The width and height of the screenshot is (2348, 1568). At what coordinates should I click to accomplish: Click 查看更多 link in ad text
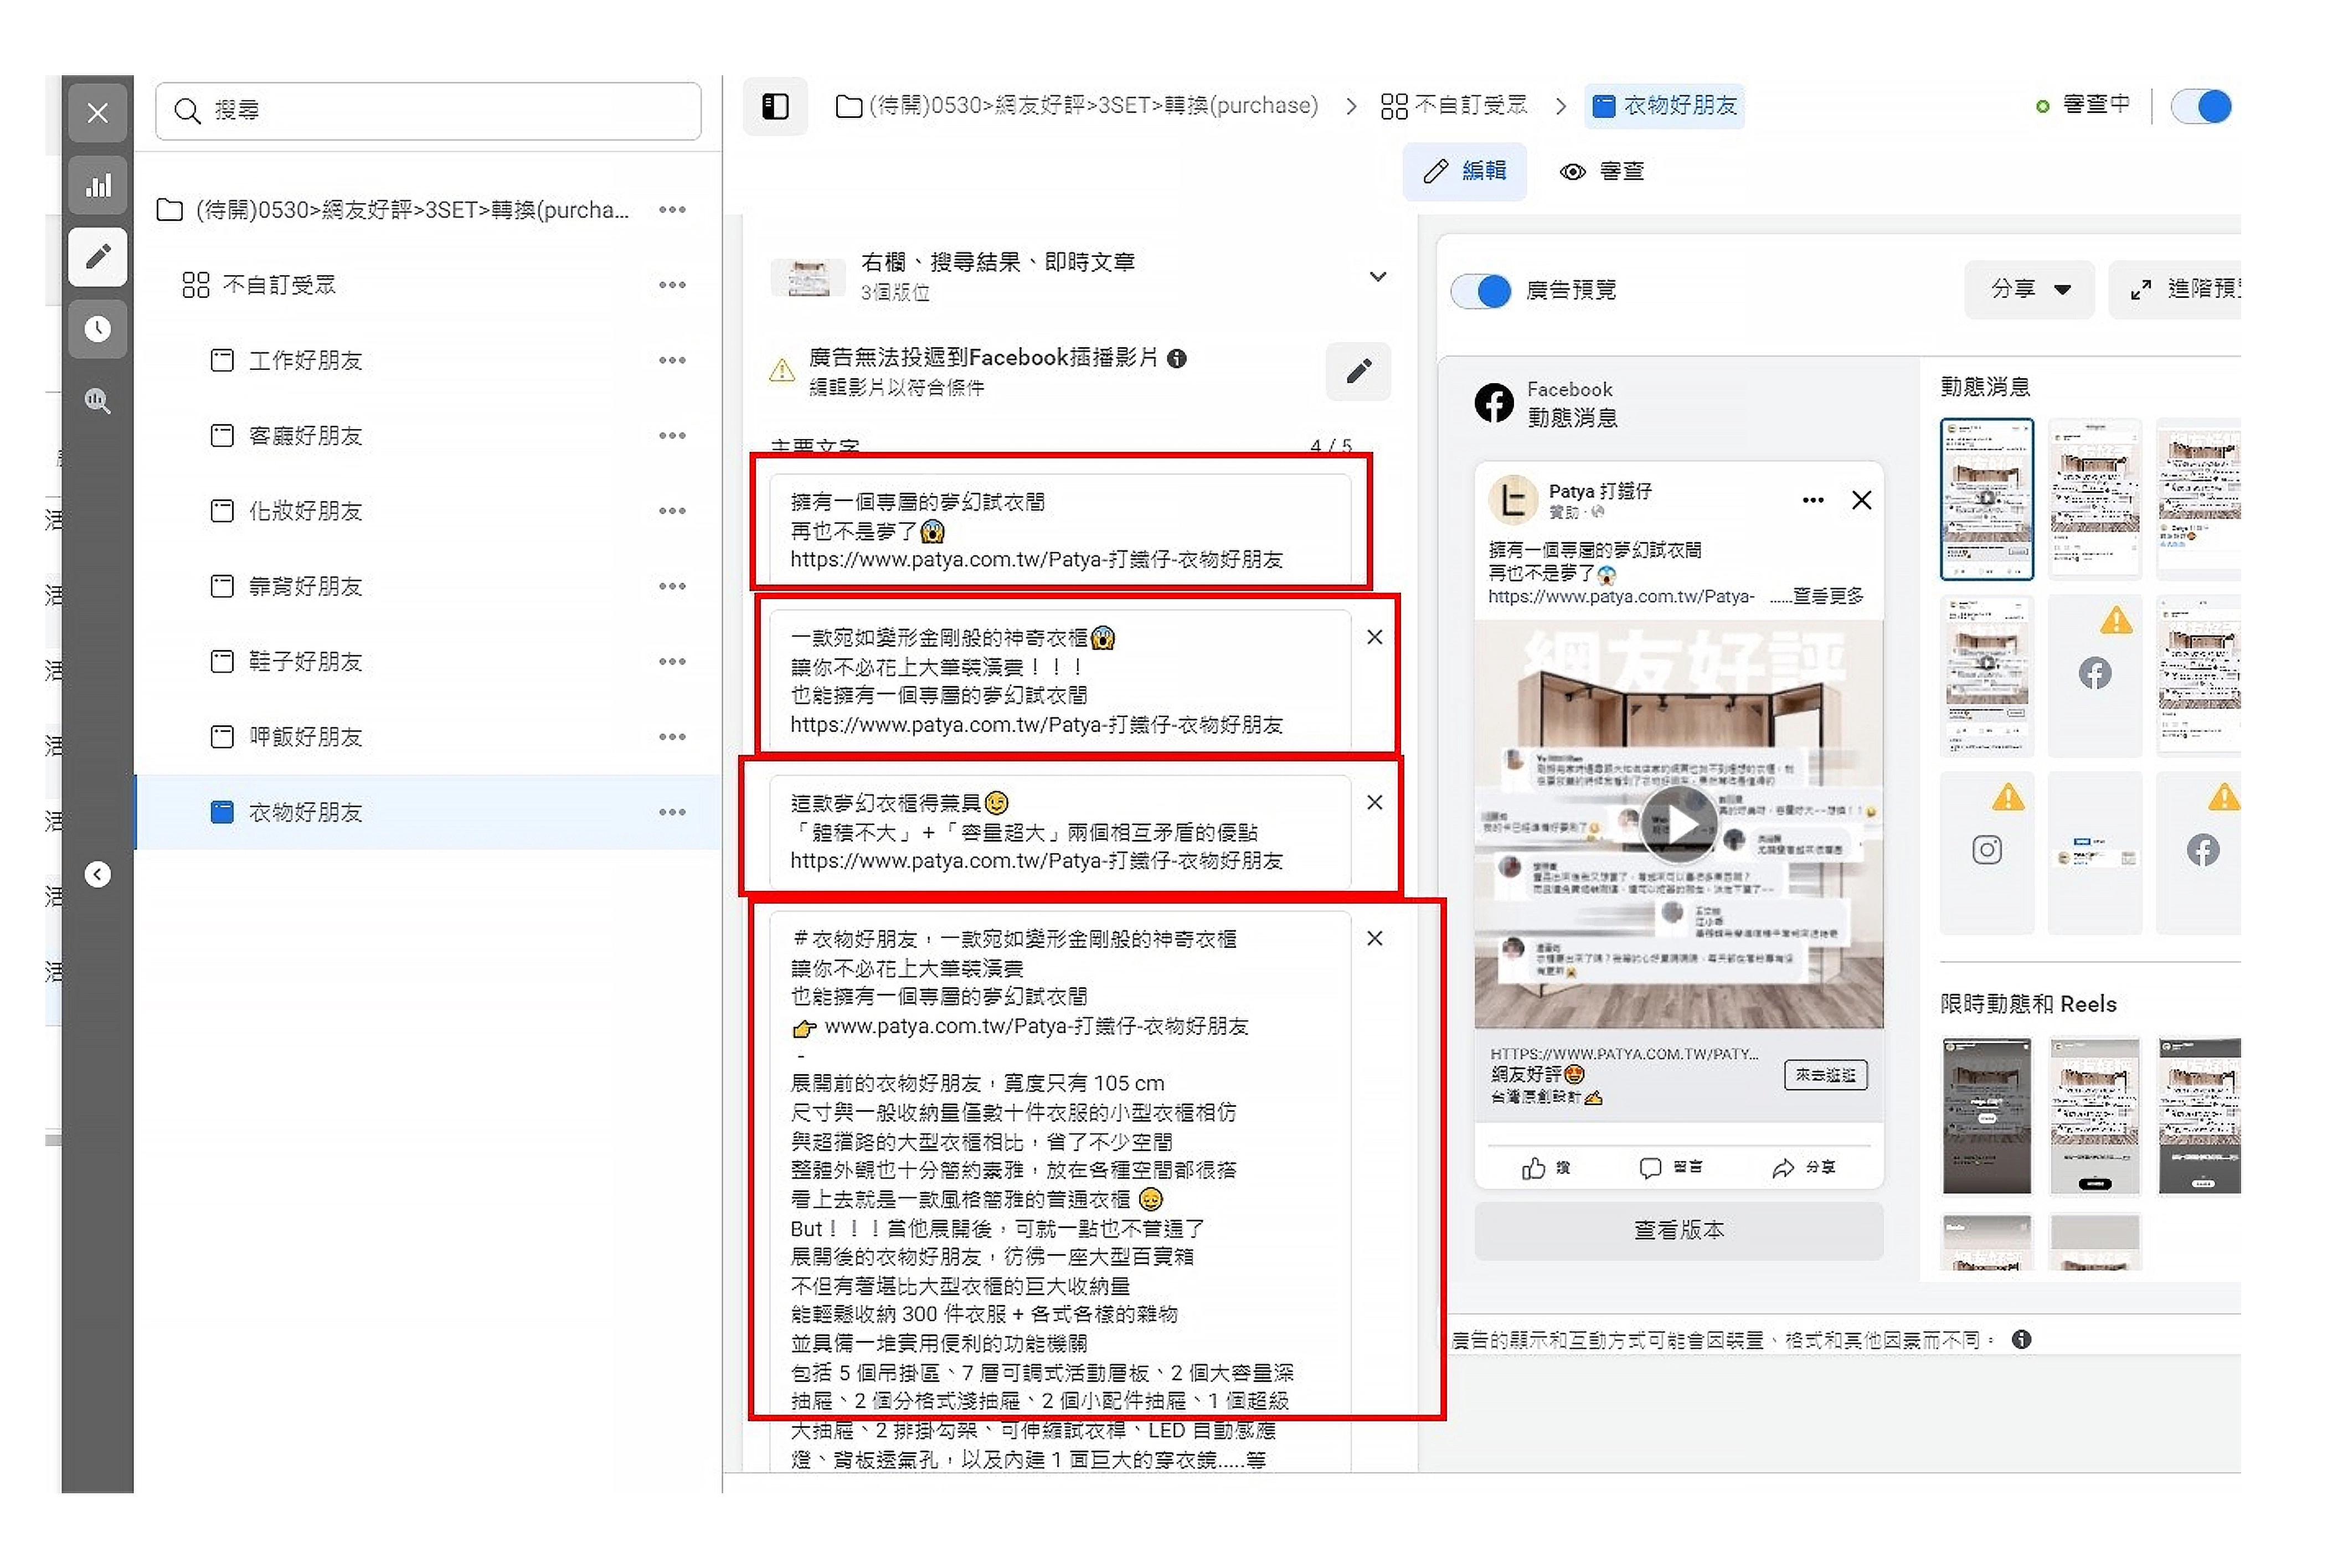coord(1827,596)
